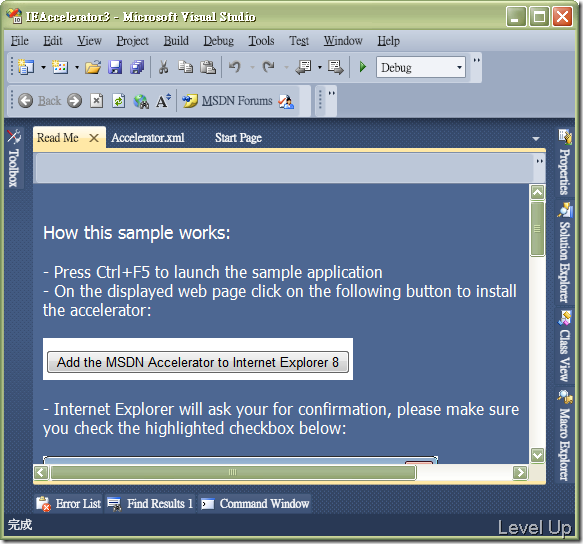The height and width of the screenshot is (544, 583).
Task: Open the Project menu
Action: click(x=132, y=41)
